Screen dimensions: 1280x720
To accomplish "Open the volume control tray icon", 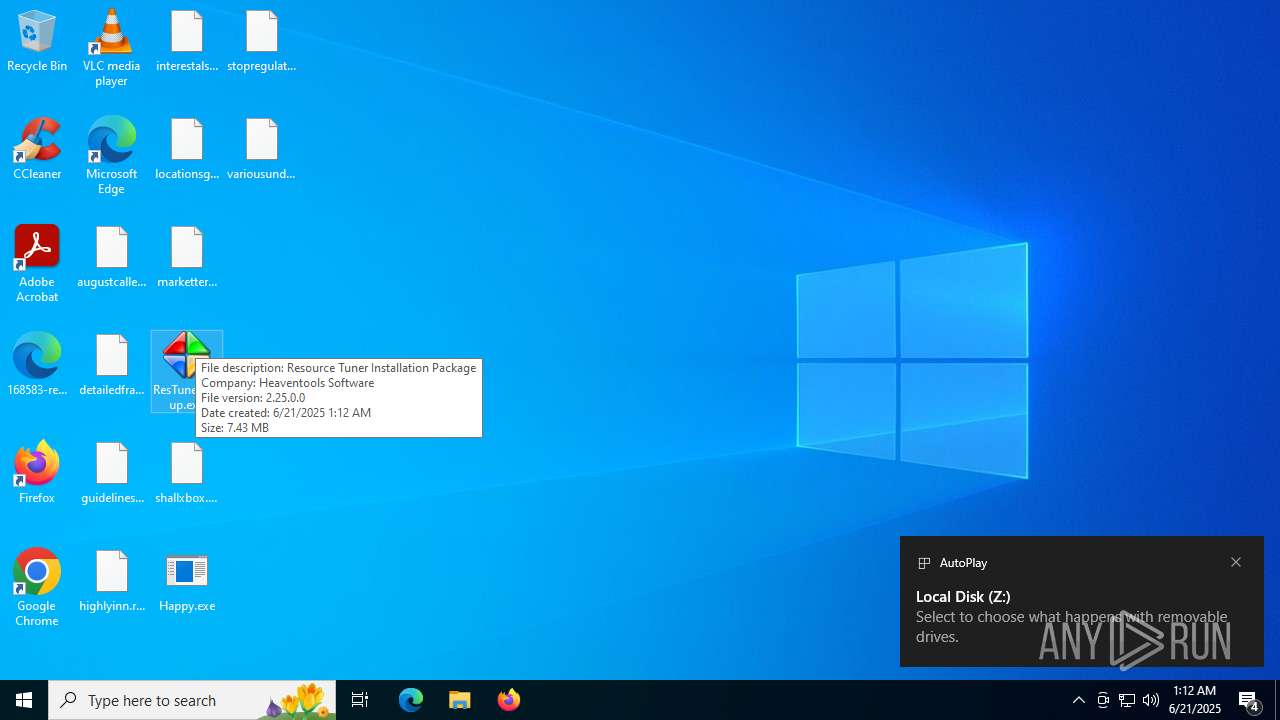I will tap(1151, 700).
